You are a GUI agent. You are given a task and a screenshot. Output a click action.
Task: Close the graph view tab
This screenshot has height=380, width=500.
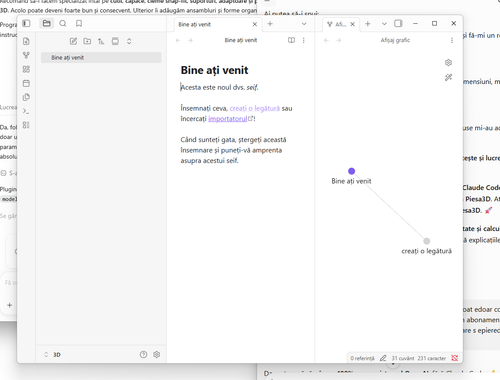click(x=352, y=24)
